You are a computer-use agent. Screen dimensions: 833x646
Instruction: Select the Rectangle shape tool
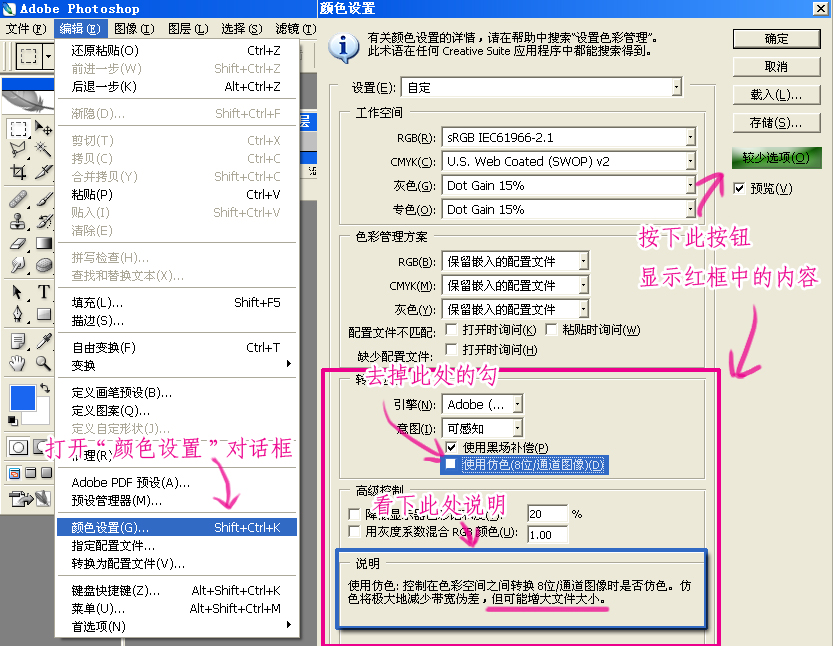[44, 314]
